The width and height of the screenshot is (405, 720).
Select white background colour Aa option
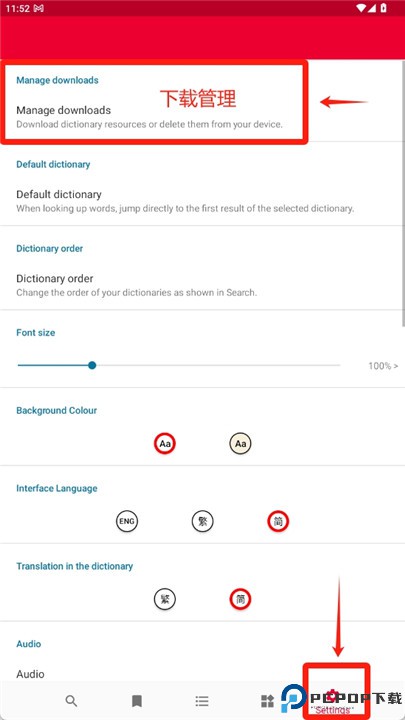pyautogui.click(x=165, y=444)
